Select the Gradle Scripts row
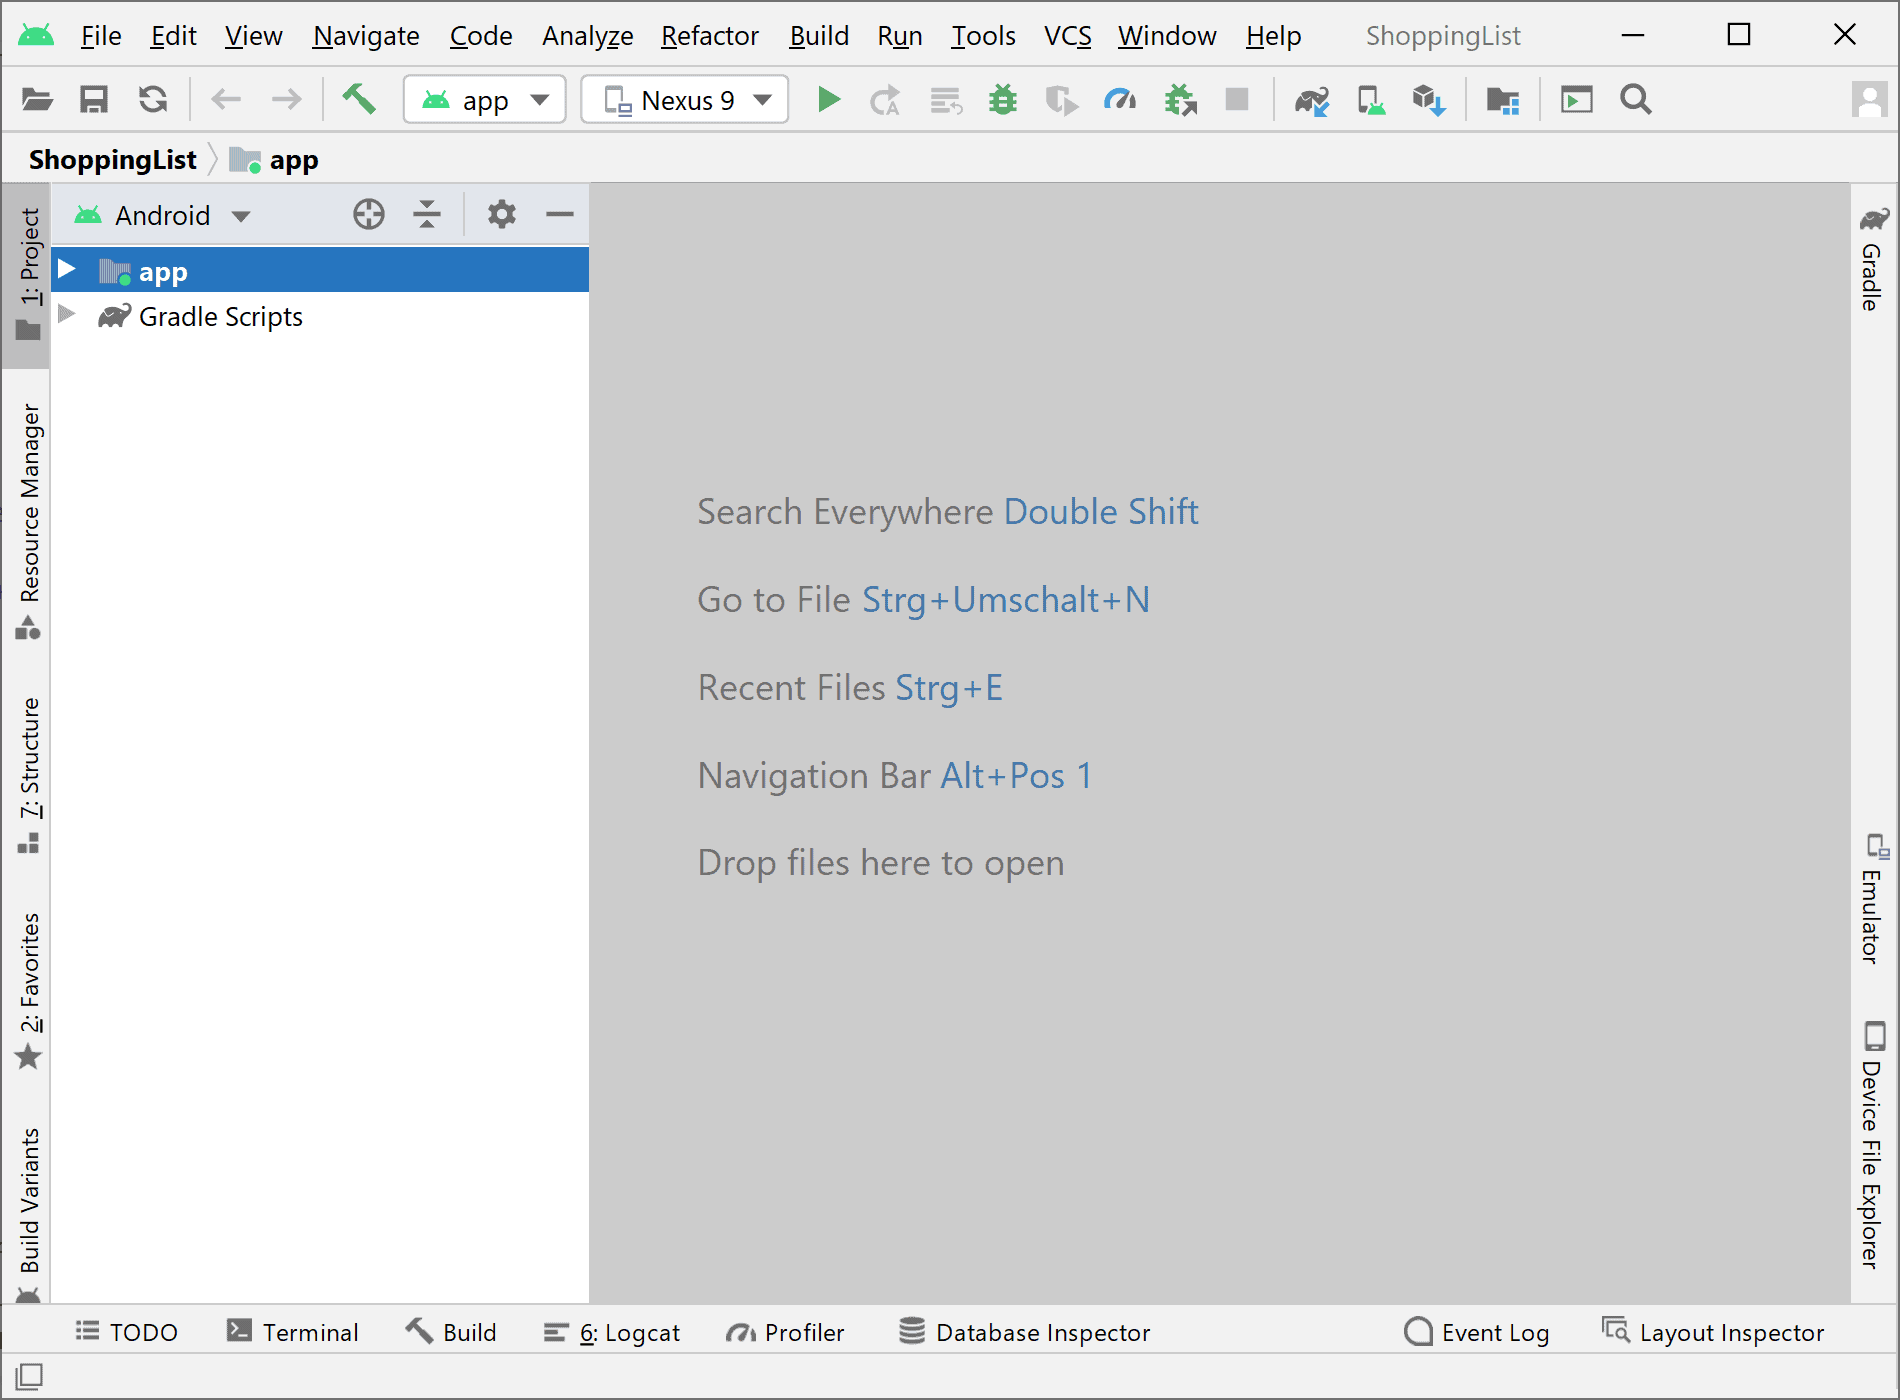The height and width of the screenshot is (1400, 1900). 320,316
